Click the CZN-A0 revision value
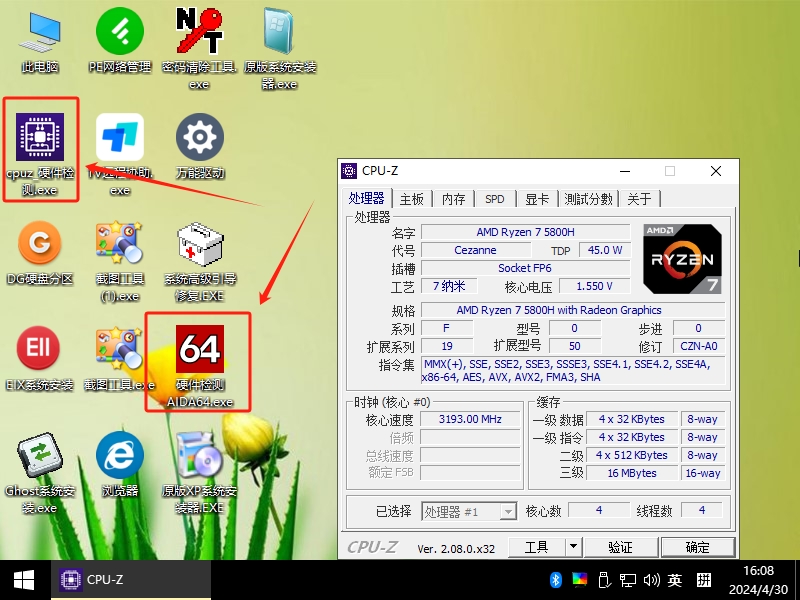This screenshot has height=600, width=800. tap(699, 346)
